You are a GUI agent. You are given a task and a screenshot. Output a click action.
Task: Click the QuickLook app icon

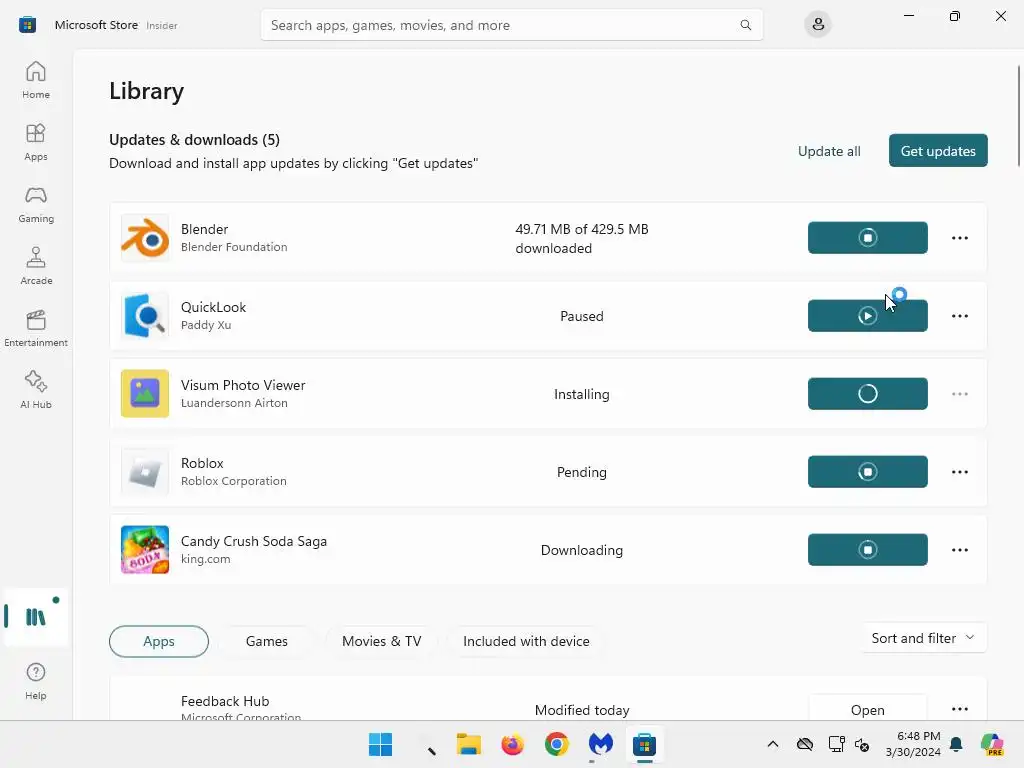click(145, 316)
